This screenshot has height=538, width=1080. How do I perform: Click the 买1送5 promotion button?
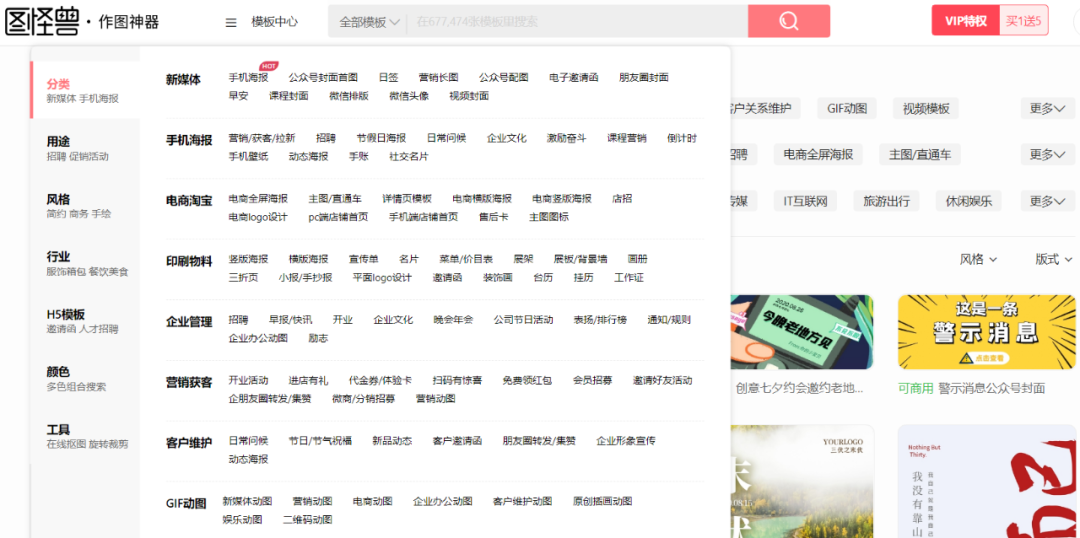pyautogui.click(x=1024, y=21)
